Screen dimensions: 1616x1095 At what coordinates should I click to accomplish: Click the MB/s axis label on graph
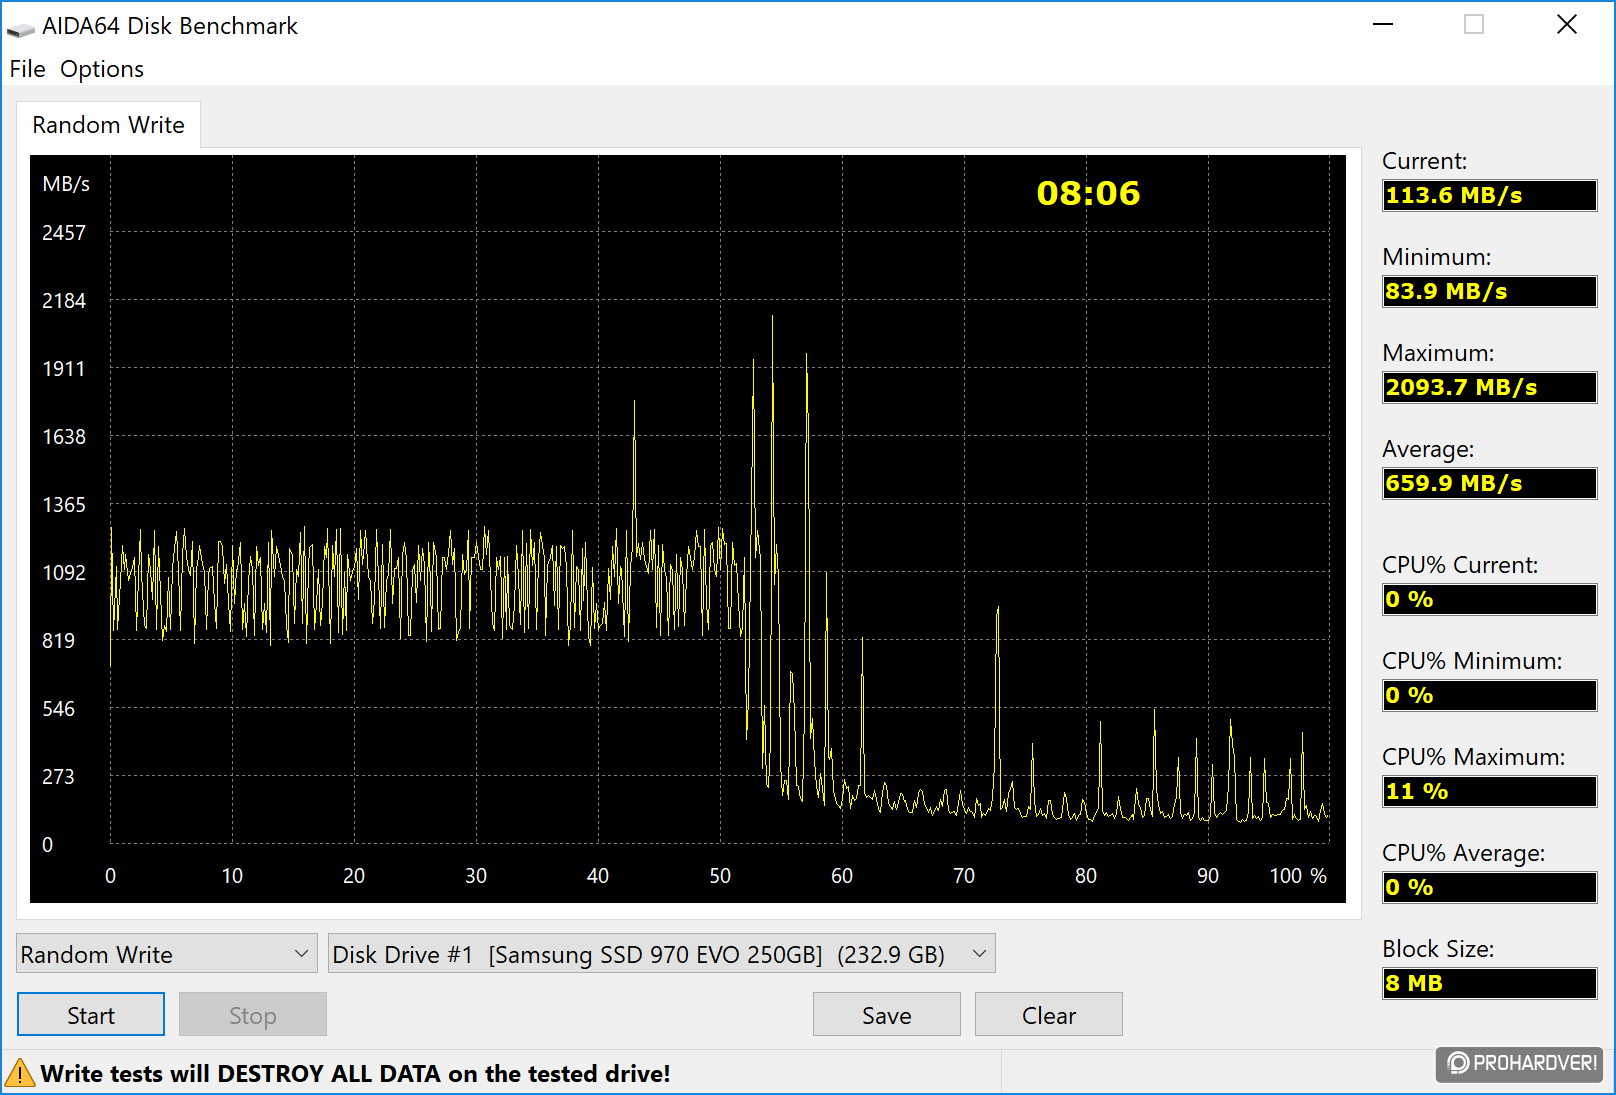[x=66, y=184]
